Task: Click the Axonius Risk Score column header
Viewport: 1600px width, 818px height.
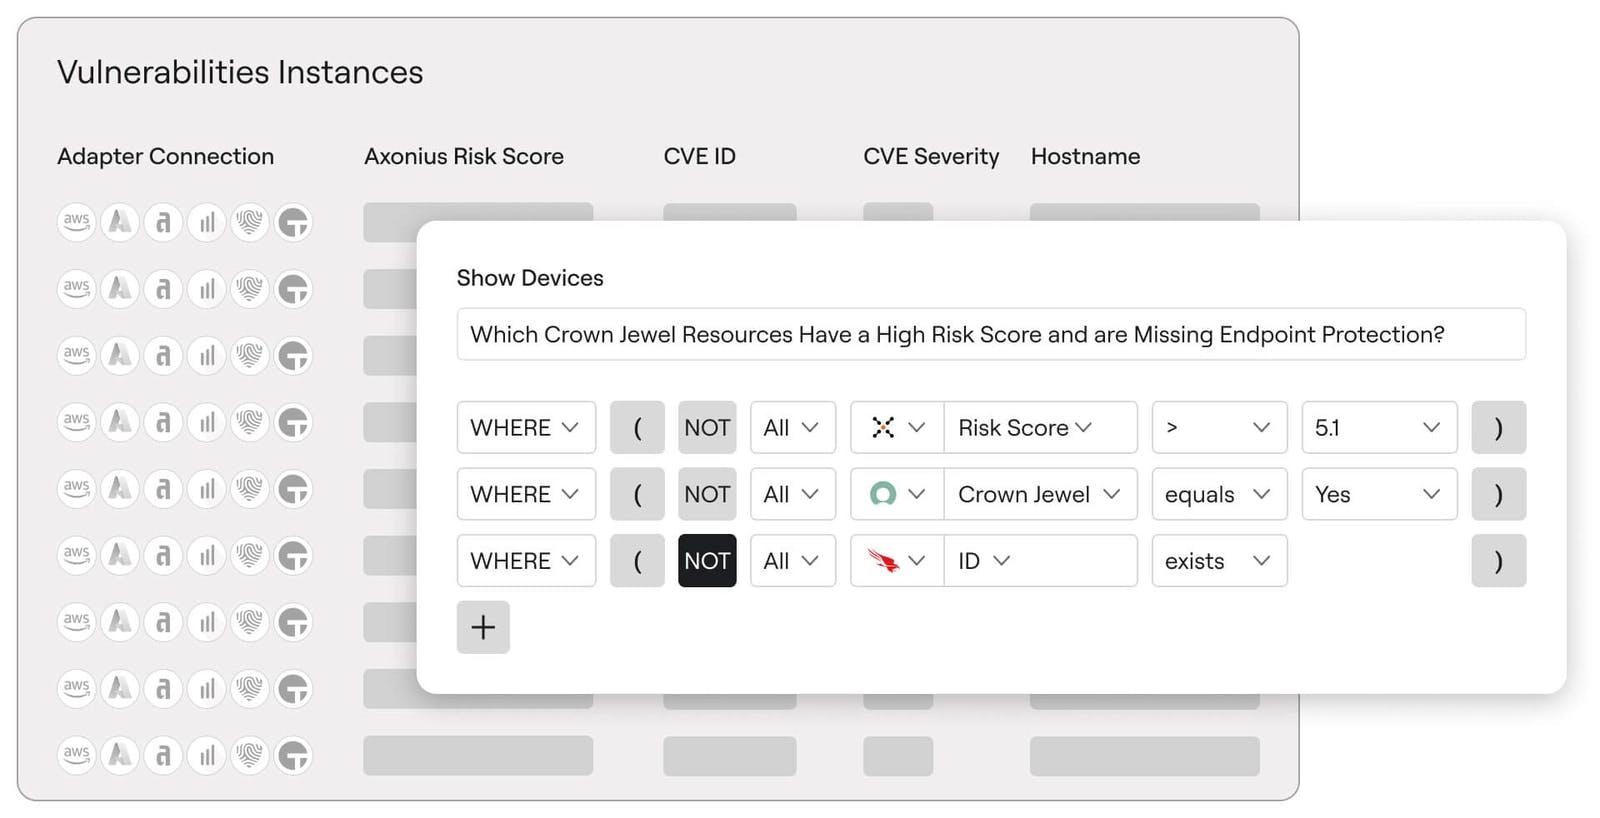Action: (x=463, y=157)
